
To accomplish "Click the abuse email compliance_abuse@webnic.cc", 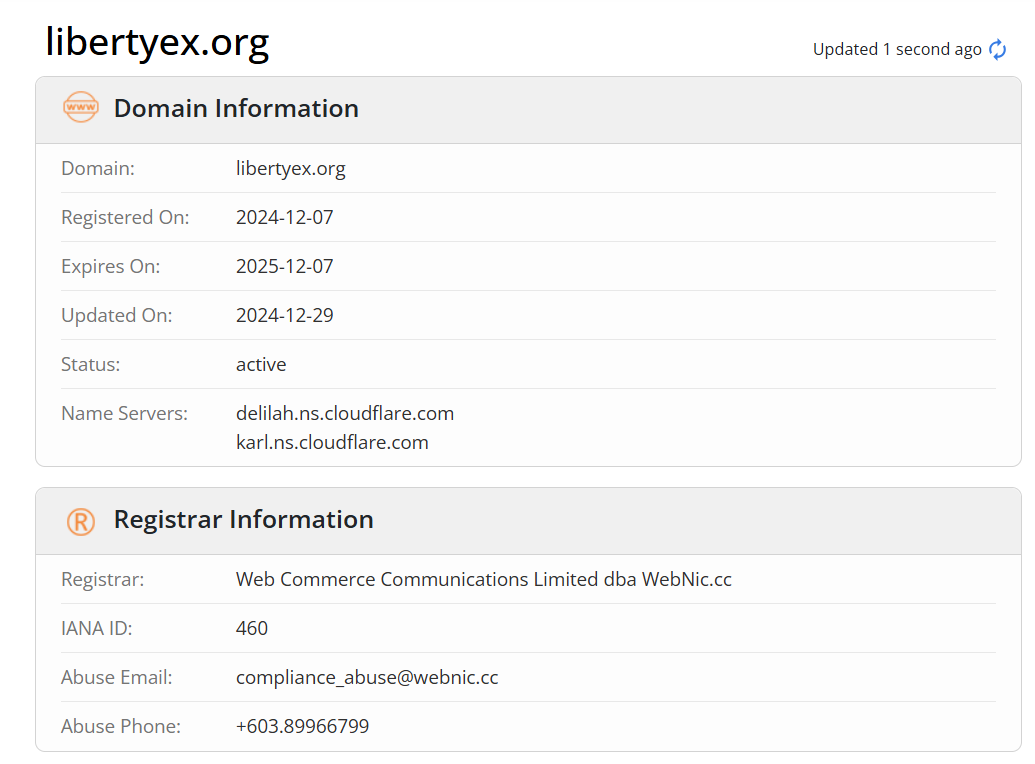I will pyautogui.click(x=367, y=677).
